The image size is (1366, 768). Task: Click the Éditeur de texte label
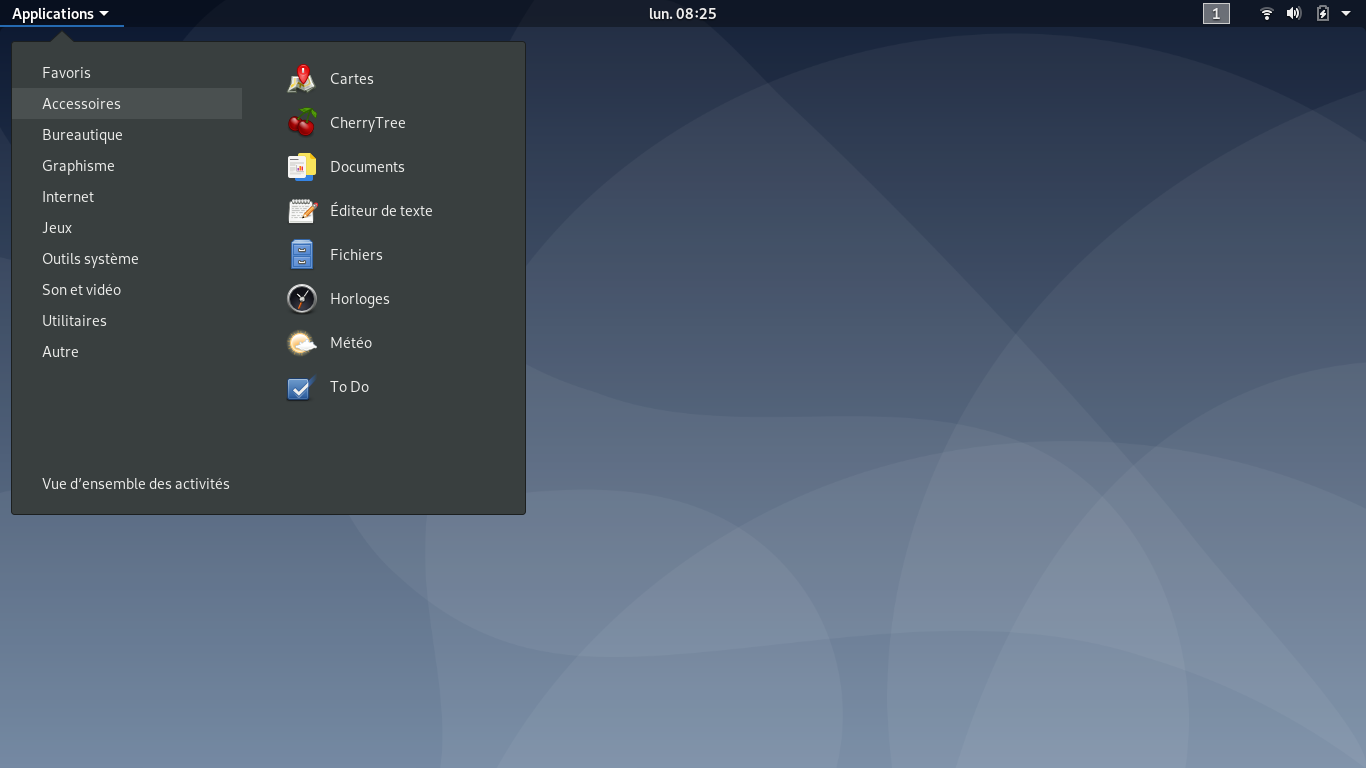(381, 211)
